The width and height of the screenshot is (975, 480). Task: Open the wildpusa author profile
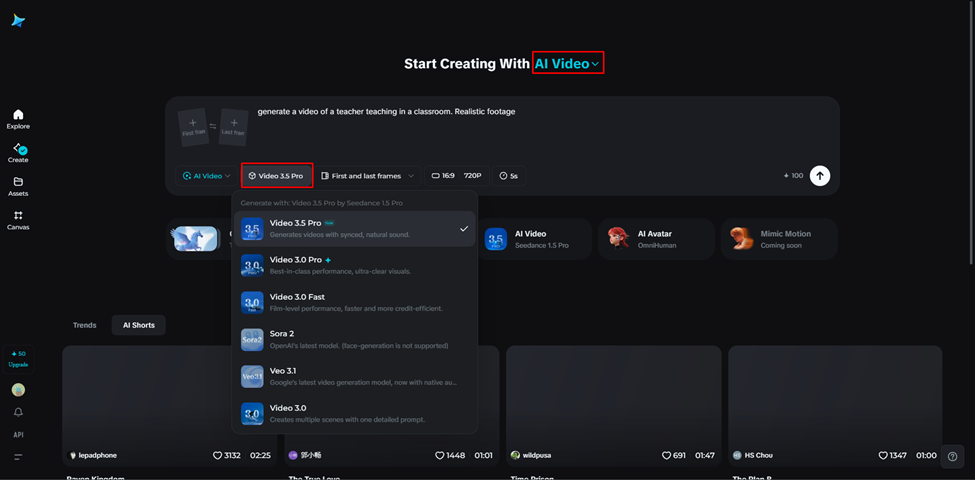tap(530, 456)
